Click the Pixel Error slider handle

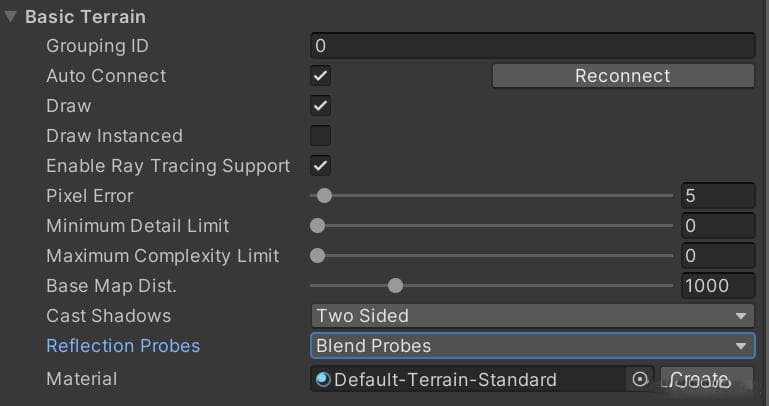(324, 196)
